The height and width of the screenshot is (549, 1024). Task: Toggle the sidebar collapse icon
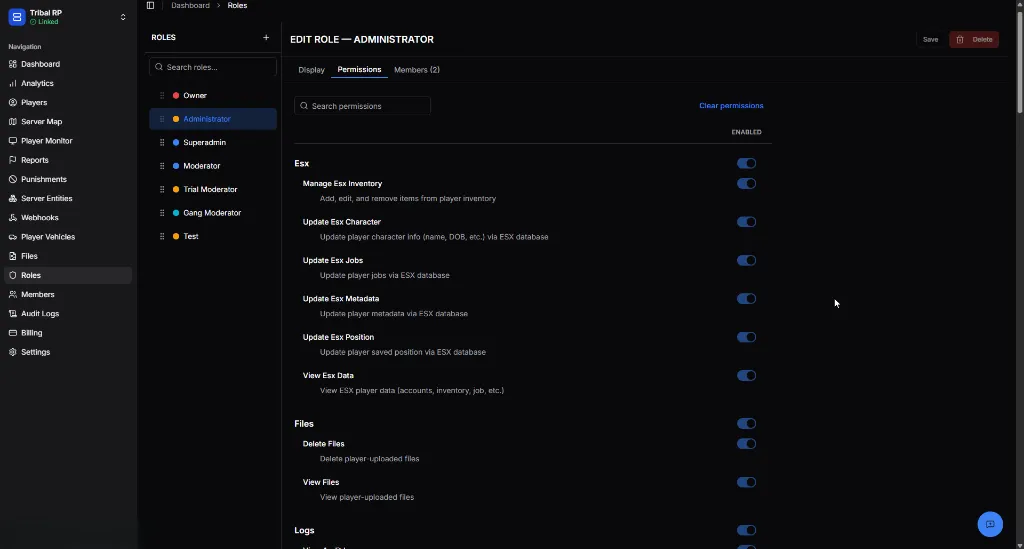(x=150, y=5)
